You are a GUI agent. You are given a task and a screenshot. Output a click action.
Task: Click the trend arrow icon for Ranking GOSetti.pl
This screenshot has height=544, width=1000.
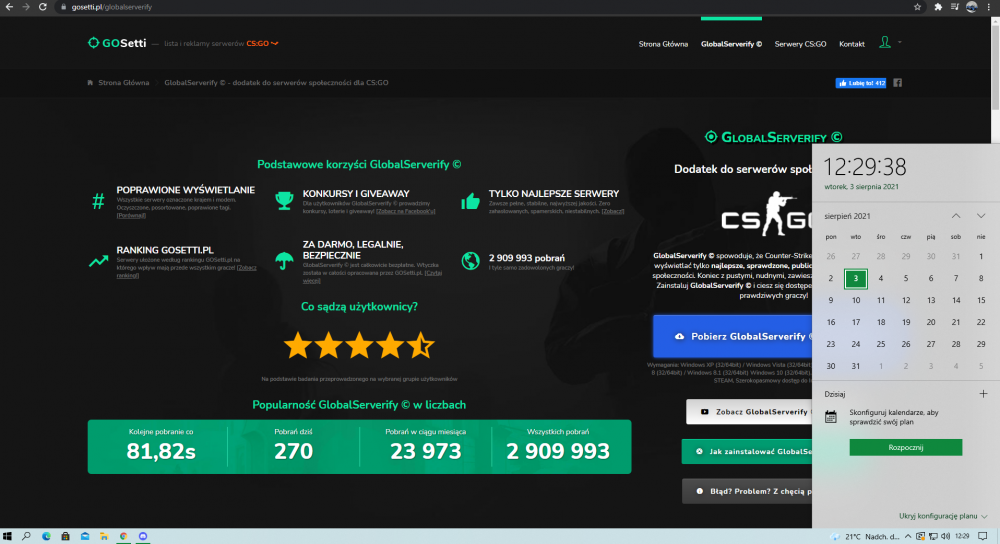coord(98,261)
